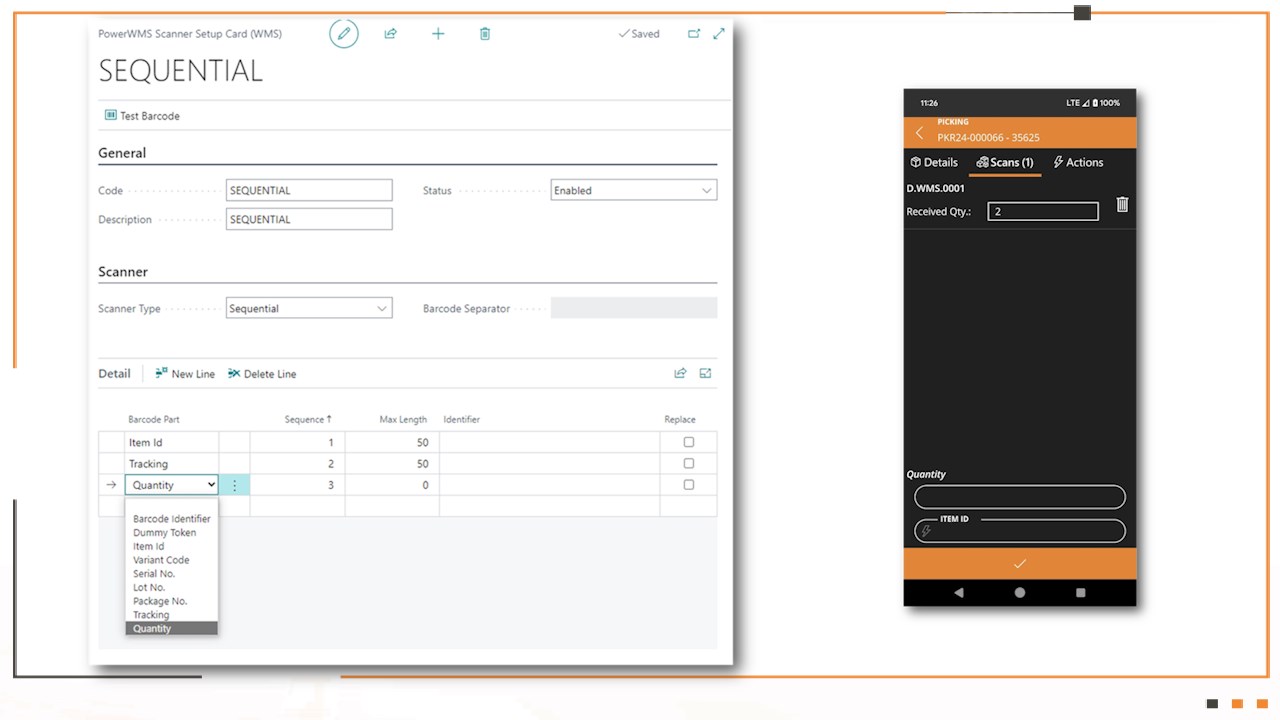Click the Received Qty. field in phone

(1043, 211)
